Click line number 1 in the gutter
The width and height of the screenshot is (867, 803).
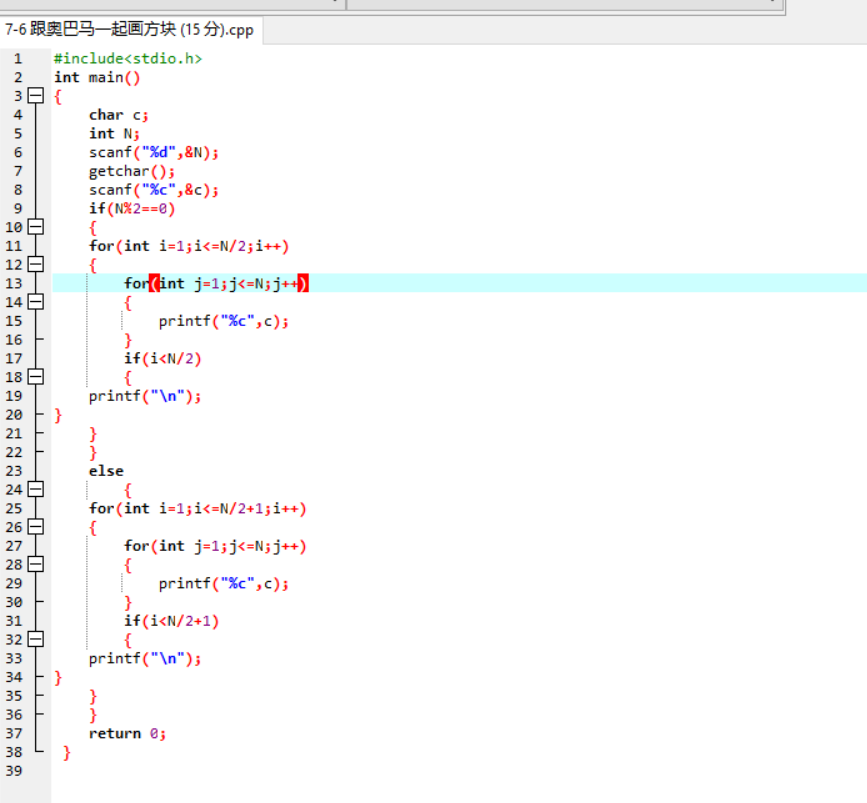18,59
